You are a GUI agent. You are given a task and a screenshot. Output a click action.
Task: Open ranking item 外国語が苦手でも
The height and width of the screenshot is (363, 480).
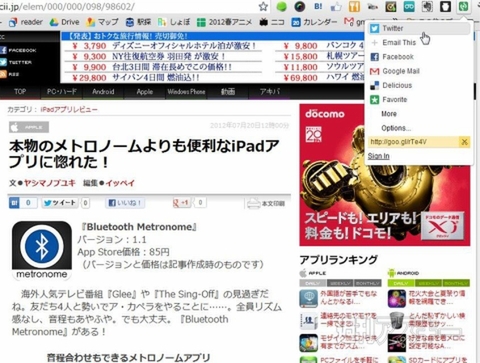pyautogui.click(x=348, y=298)
